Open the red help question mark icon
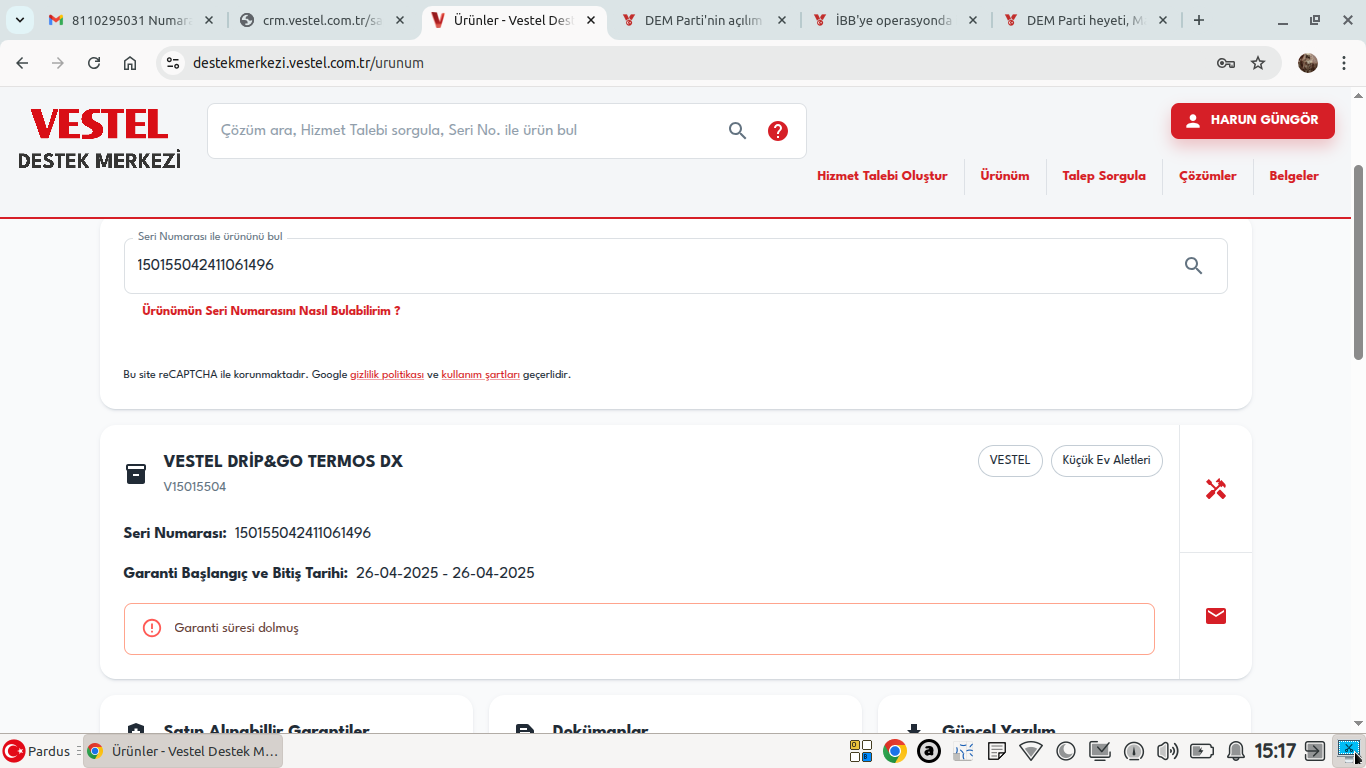This screenshot has width=1366, height=768. [778, 131]
